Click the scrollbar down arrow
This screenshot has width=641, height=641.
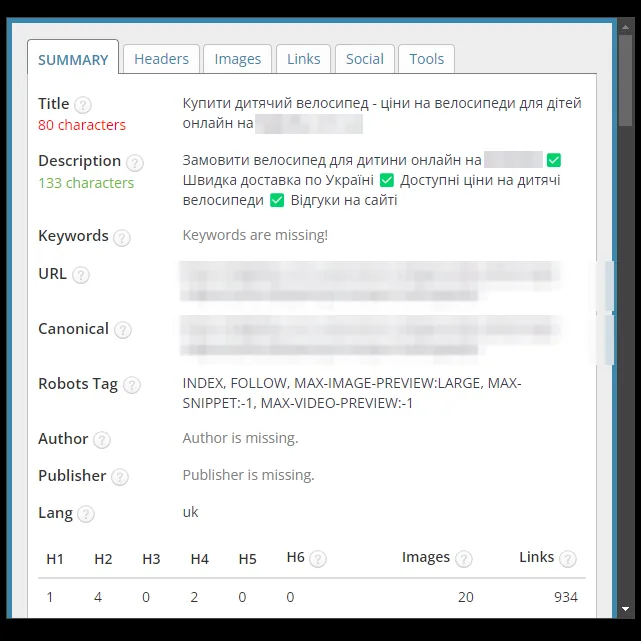click(x=625, y=609)
